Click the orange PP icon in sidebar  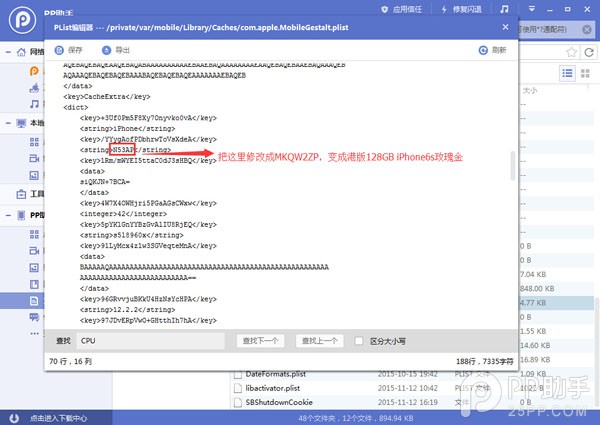point(34,71)
